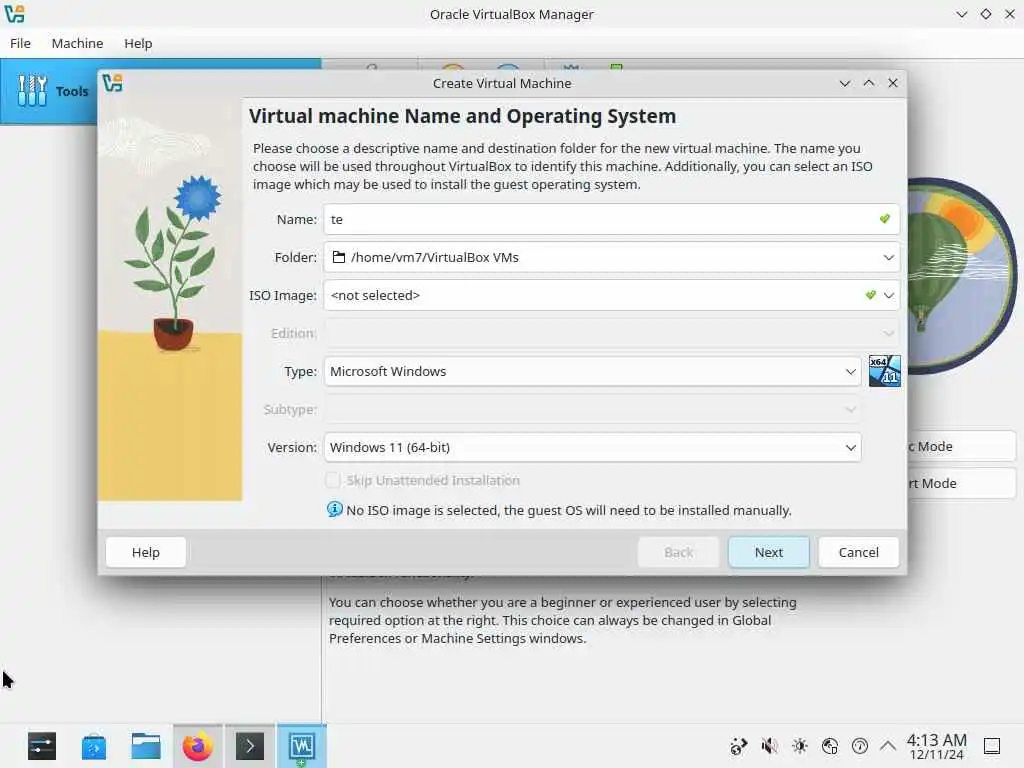Click the grayed-out Back button

(679, 552)
